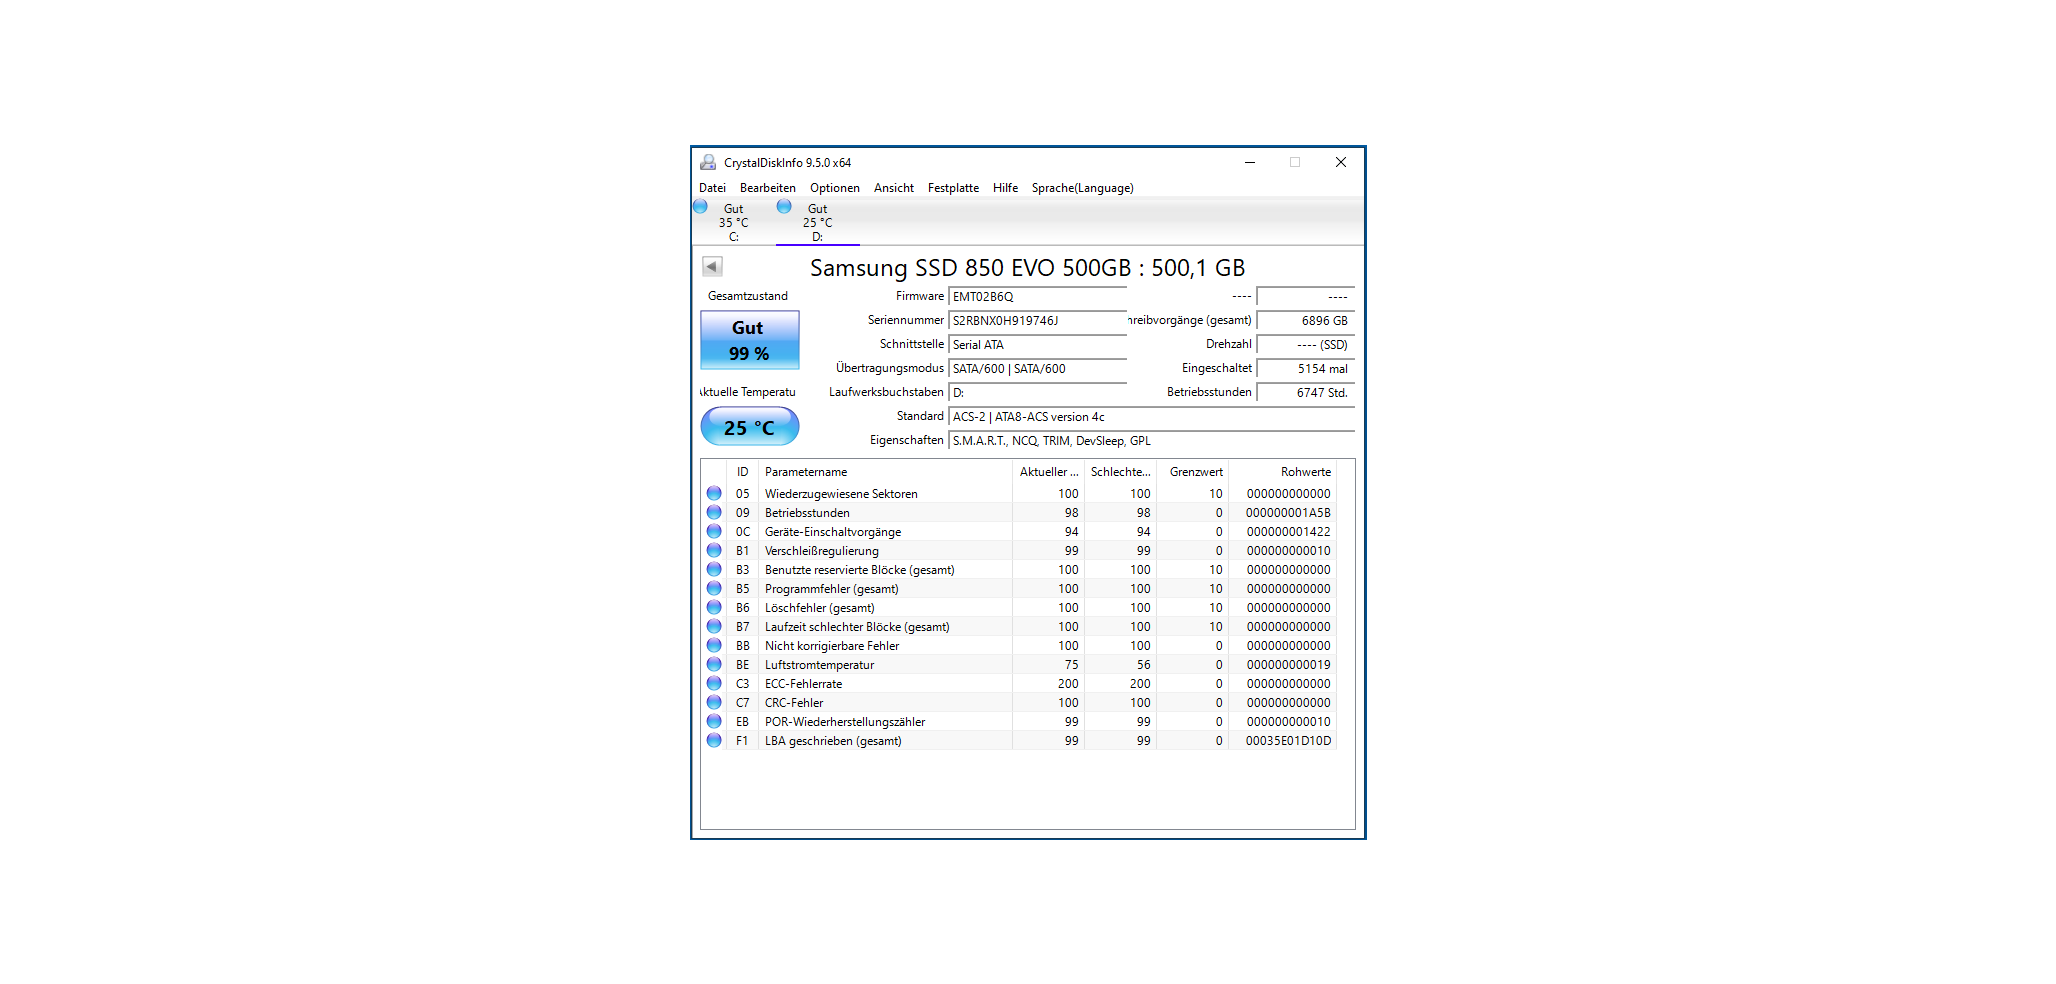Click status orb for Wiederzugewiesene Sektoren row
The width and height of the screenshot is (2056, 984).
(714, 493)
